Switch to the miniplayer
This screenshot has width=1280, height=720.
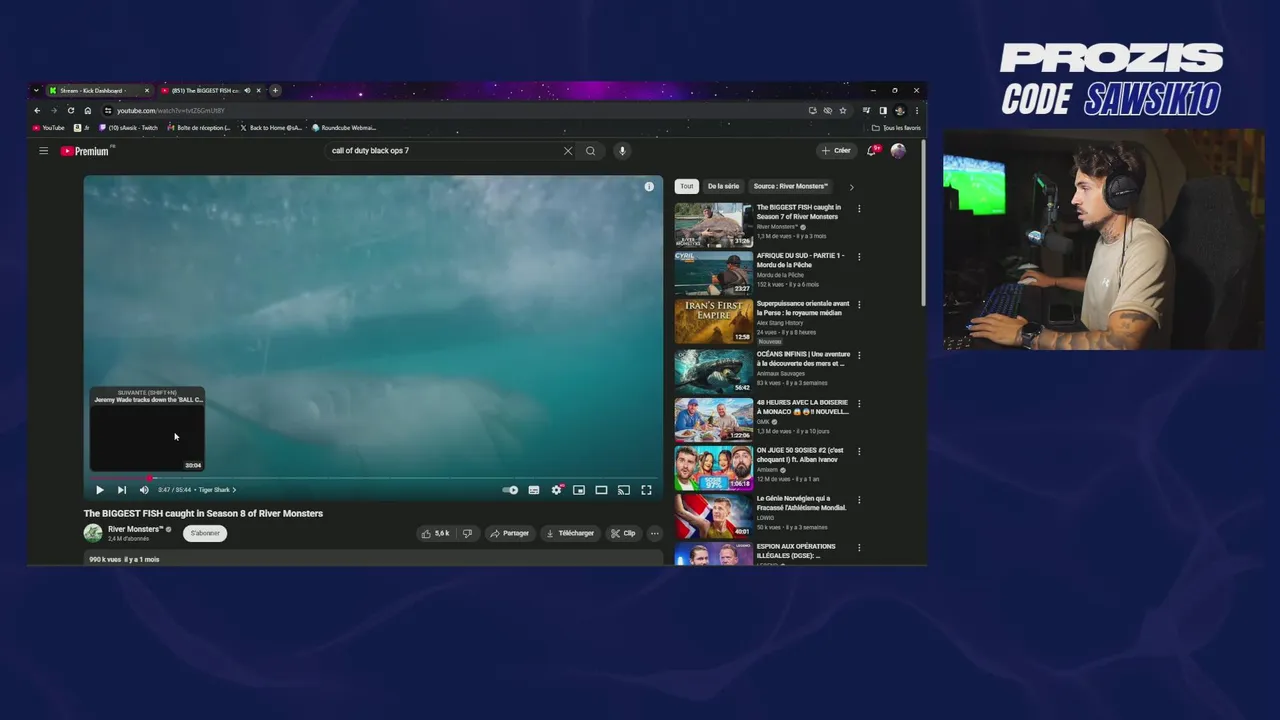579,490
